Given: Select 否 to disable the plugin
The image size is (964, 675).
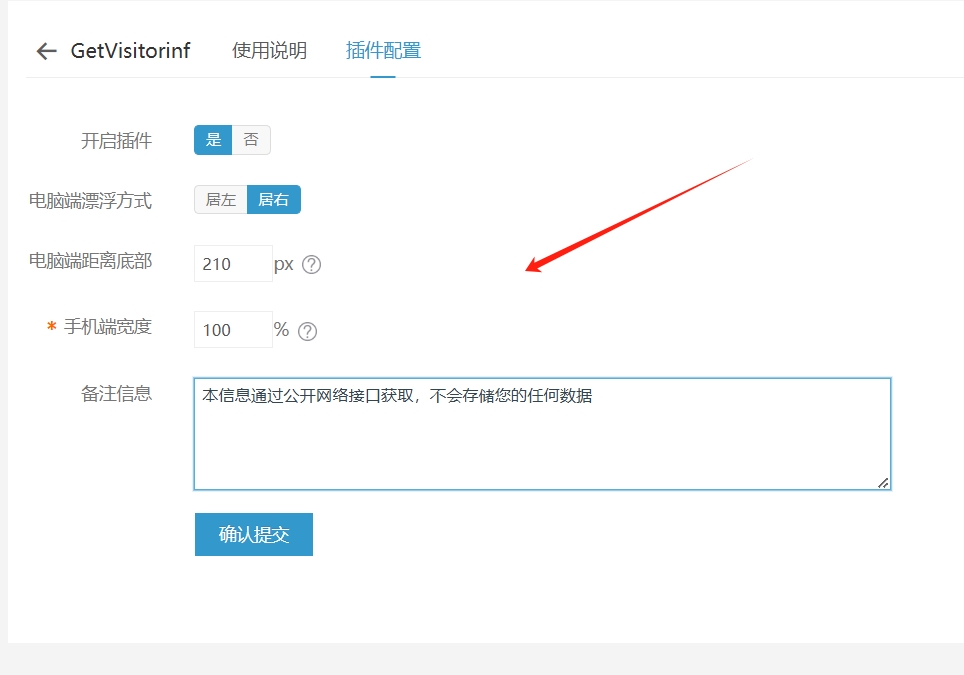Looking at the screenshot, I should (251, 140).
